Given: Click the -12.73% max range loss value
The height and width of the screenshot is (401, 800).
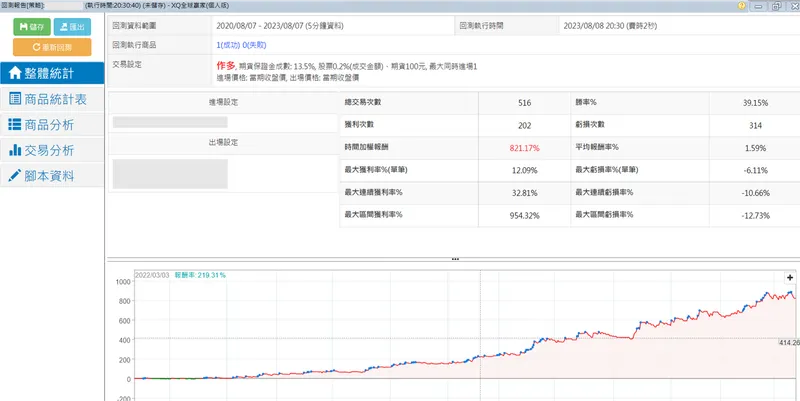Looking at the screenshot, I should (756, 215).
